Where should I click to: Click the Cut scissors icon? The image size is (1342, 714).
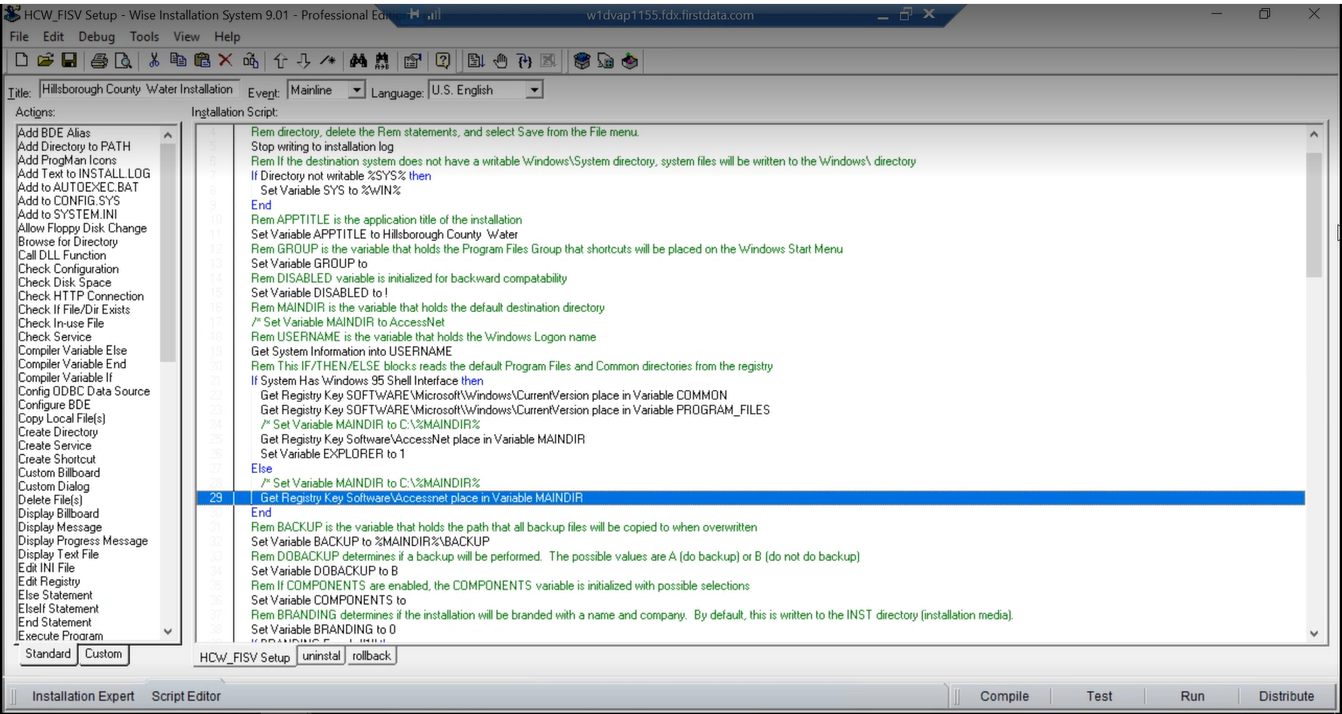pos(154,61)
